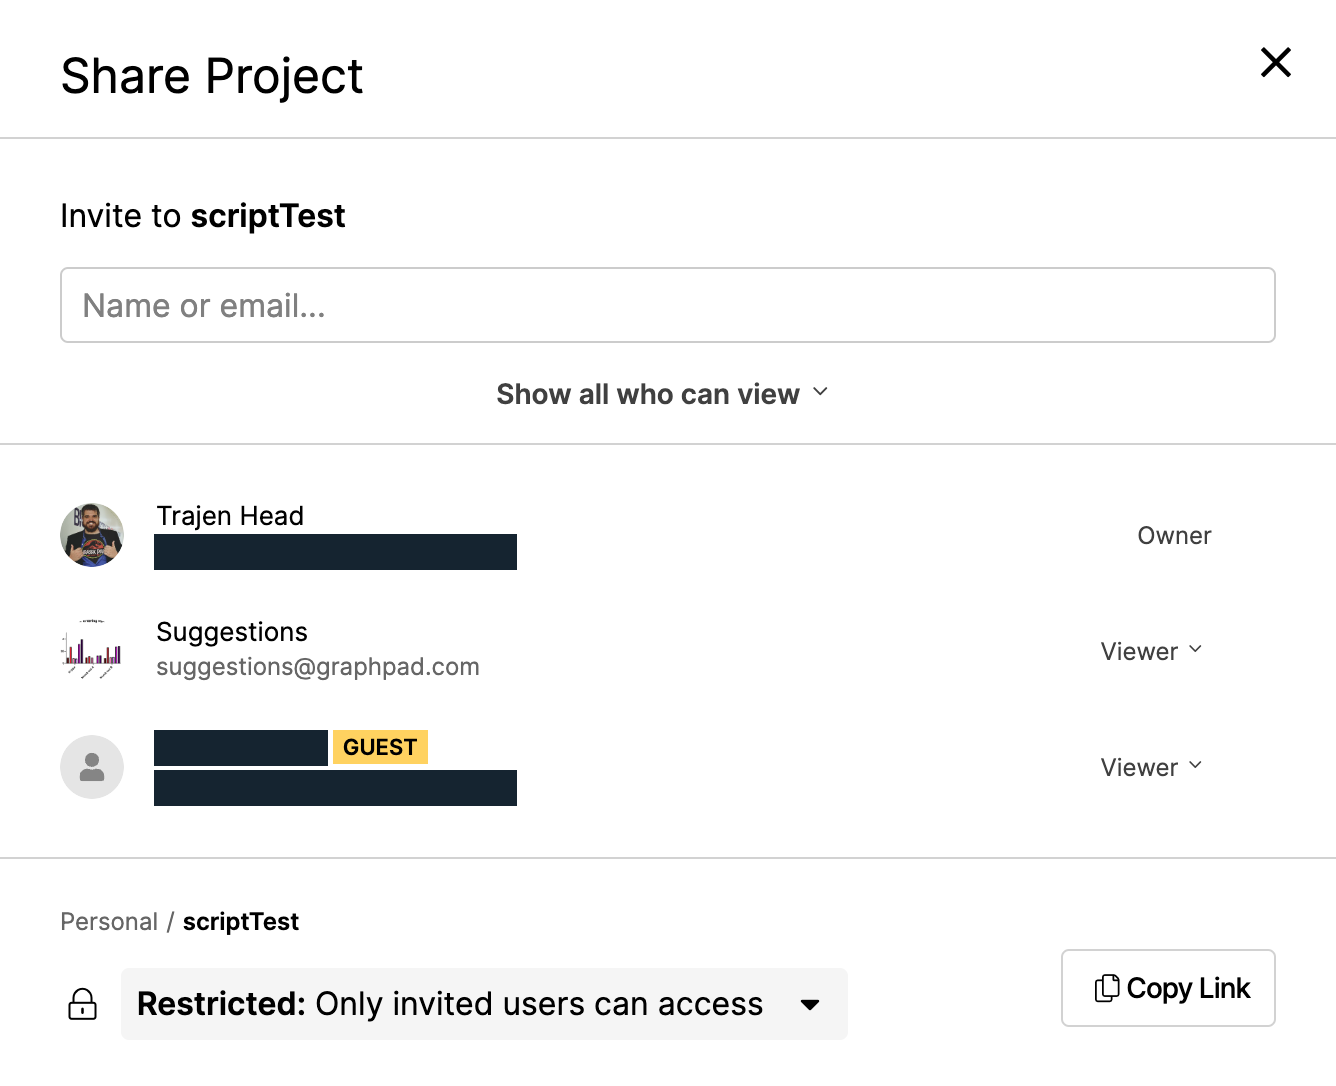
Task: Click the chevron arrow next to Suggestions' Viewer
Action: coord(1196,650)
